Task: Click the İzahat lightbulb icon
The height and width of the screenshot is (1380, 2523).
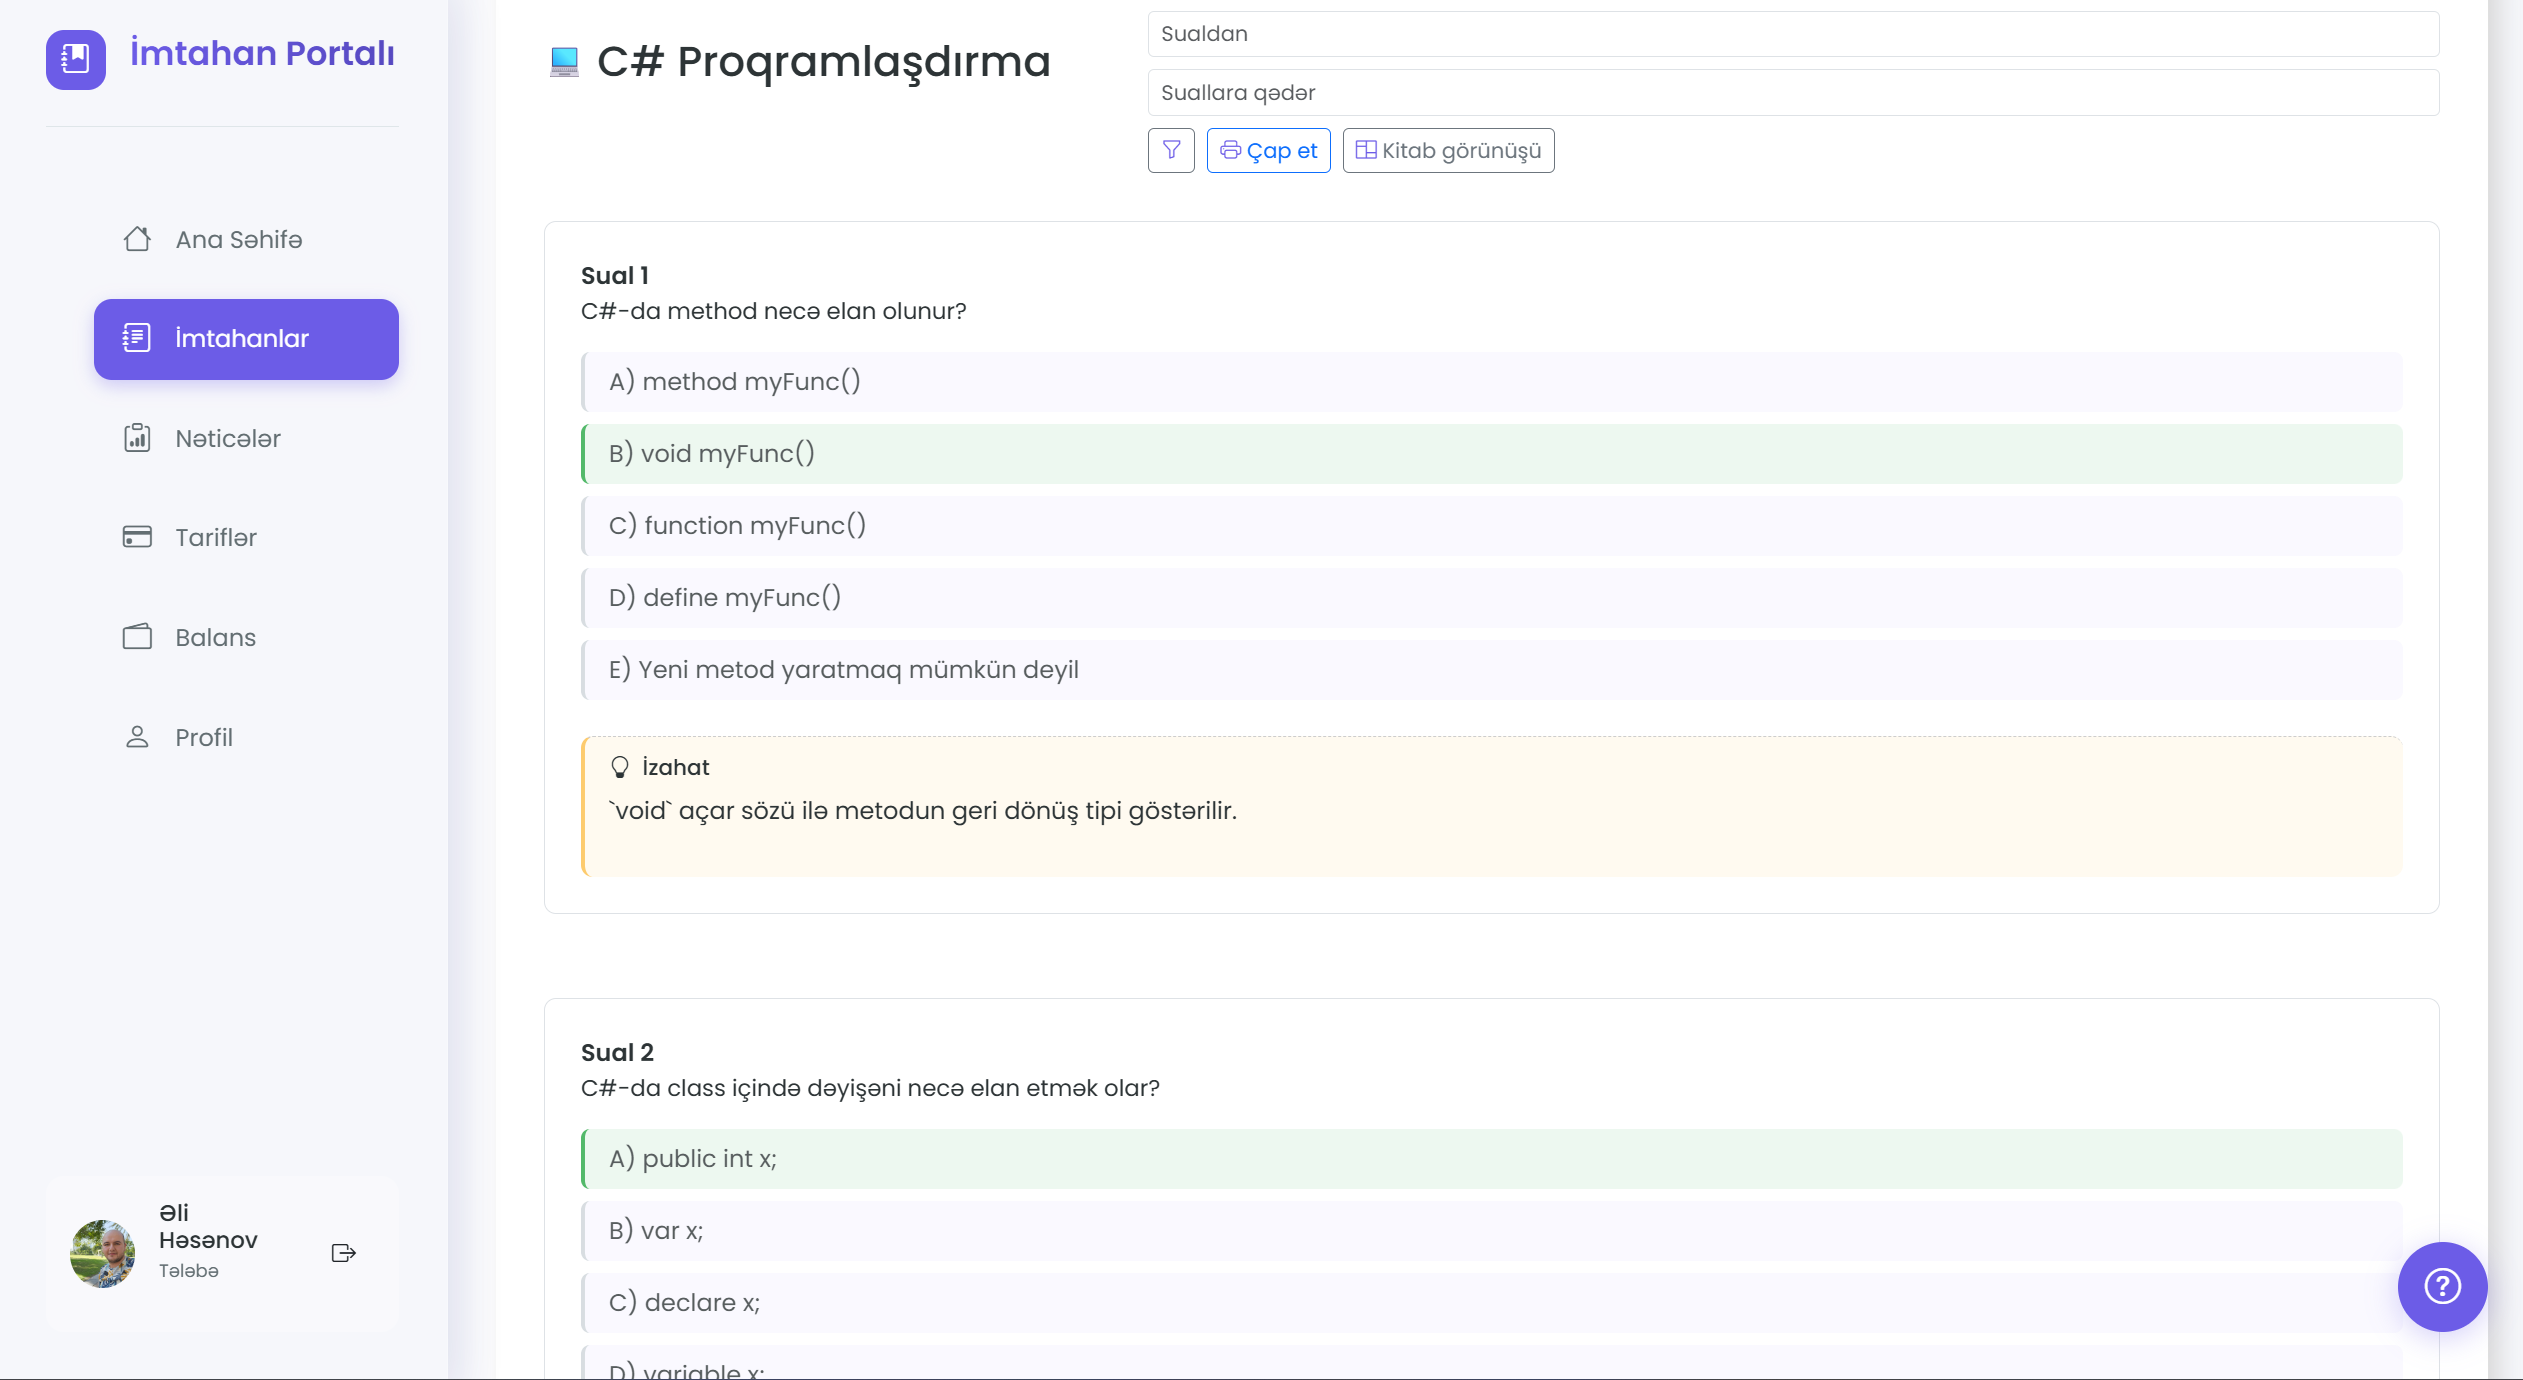Action: pyautogui.click(x=620, y=767)
